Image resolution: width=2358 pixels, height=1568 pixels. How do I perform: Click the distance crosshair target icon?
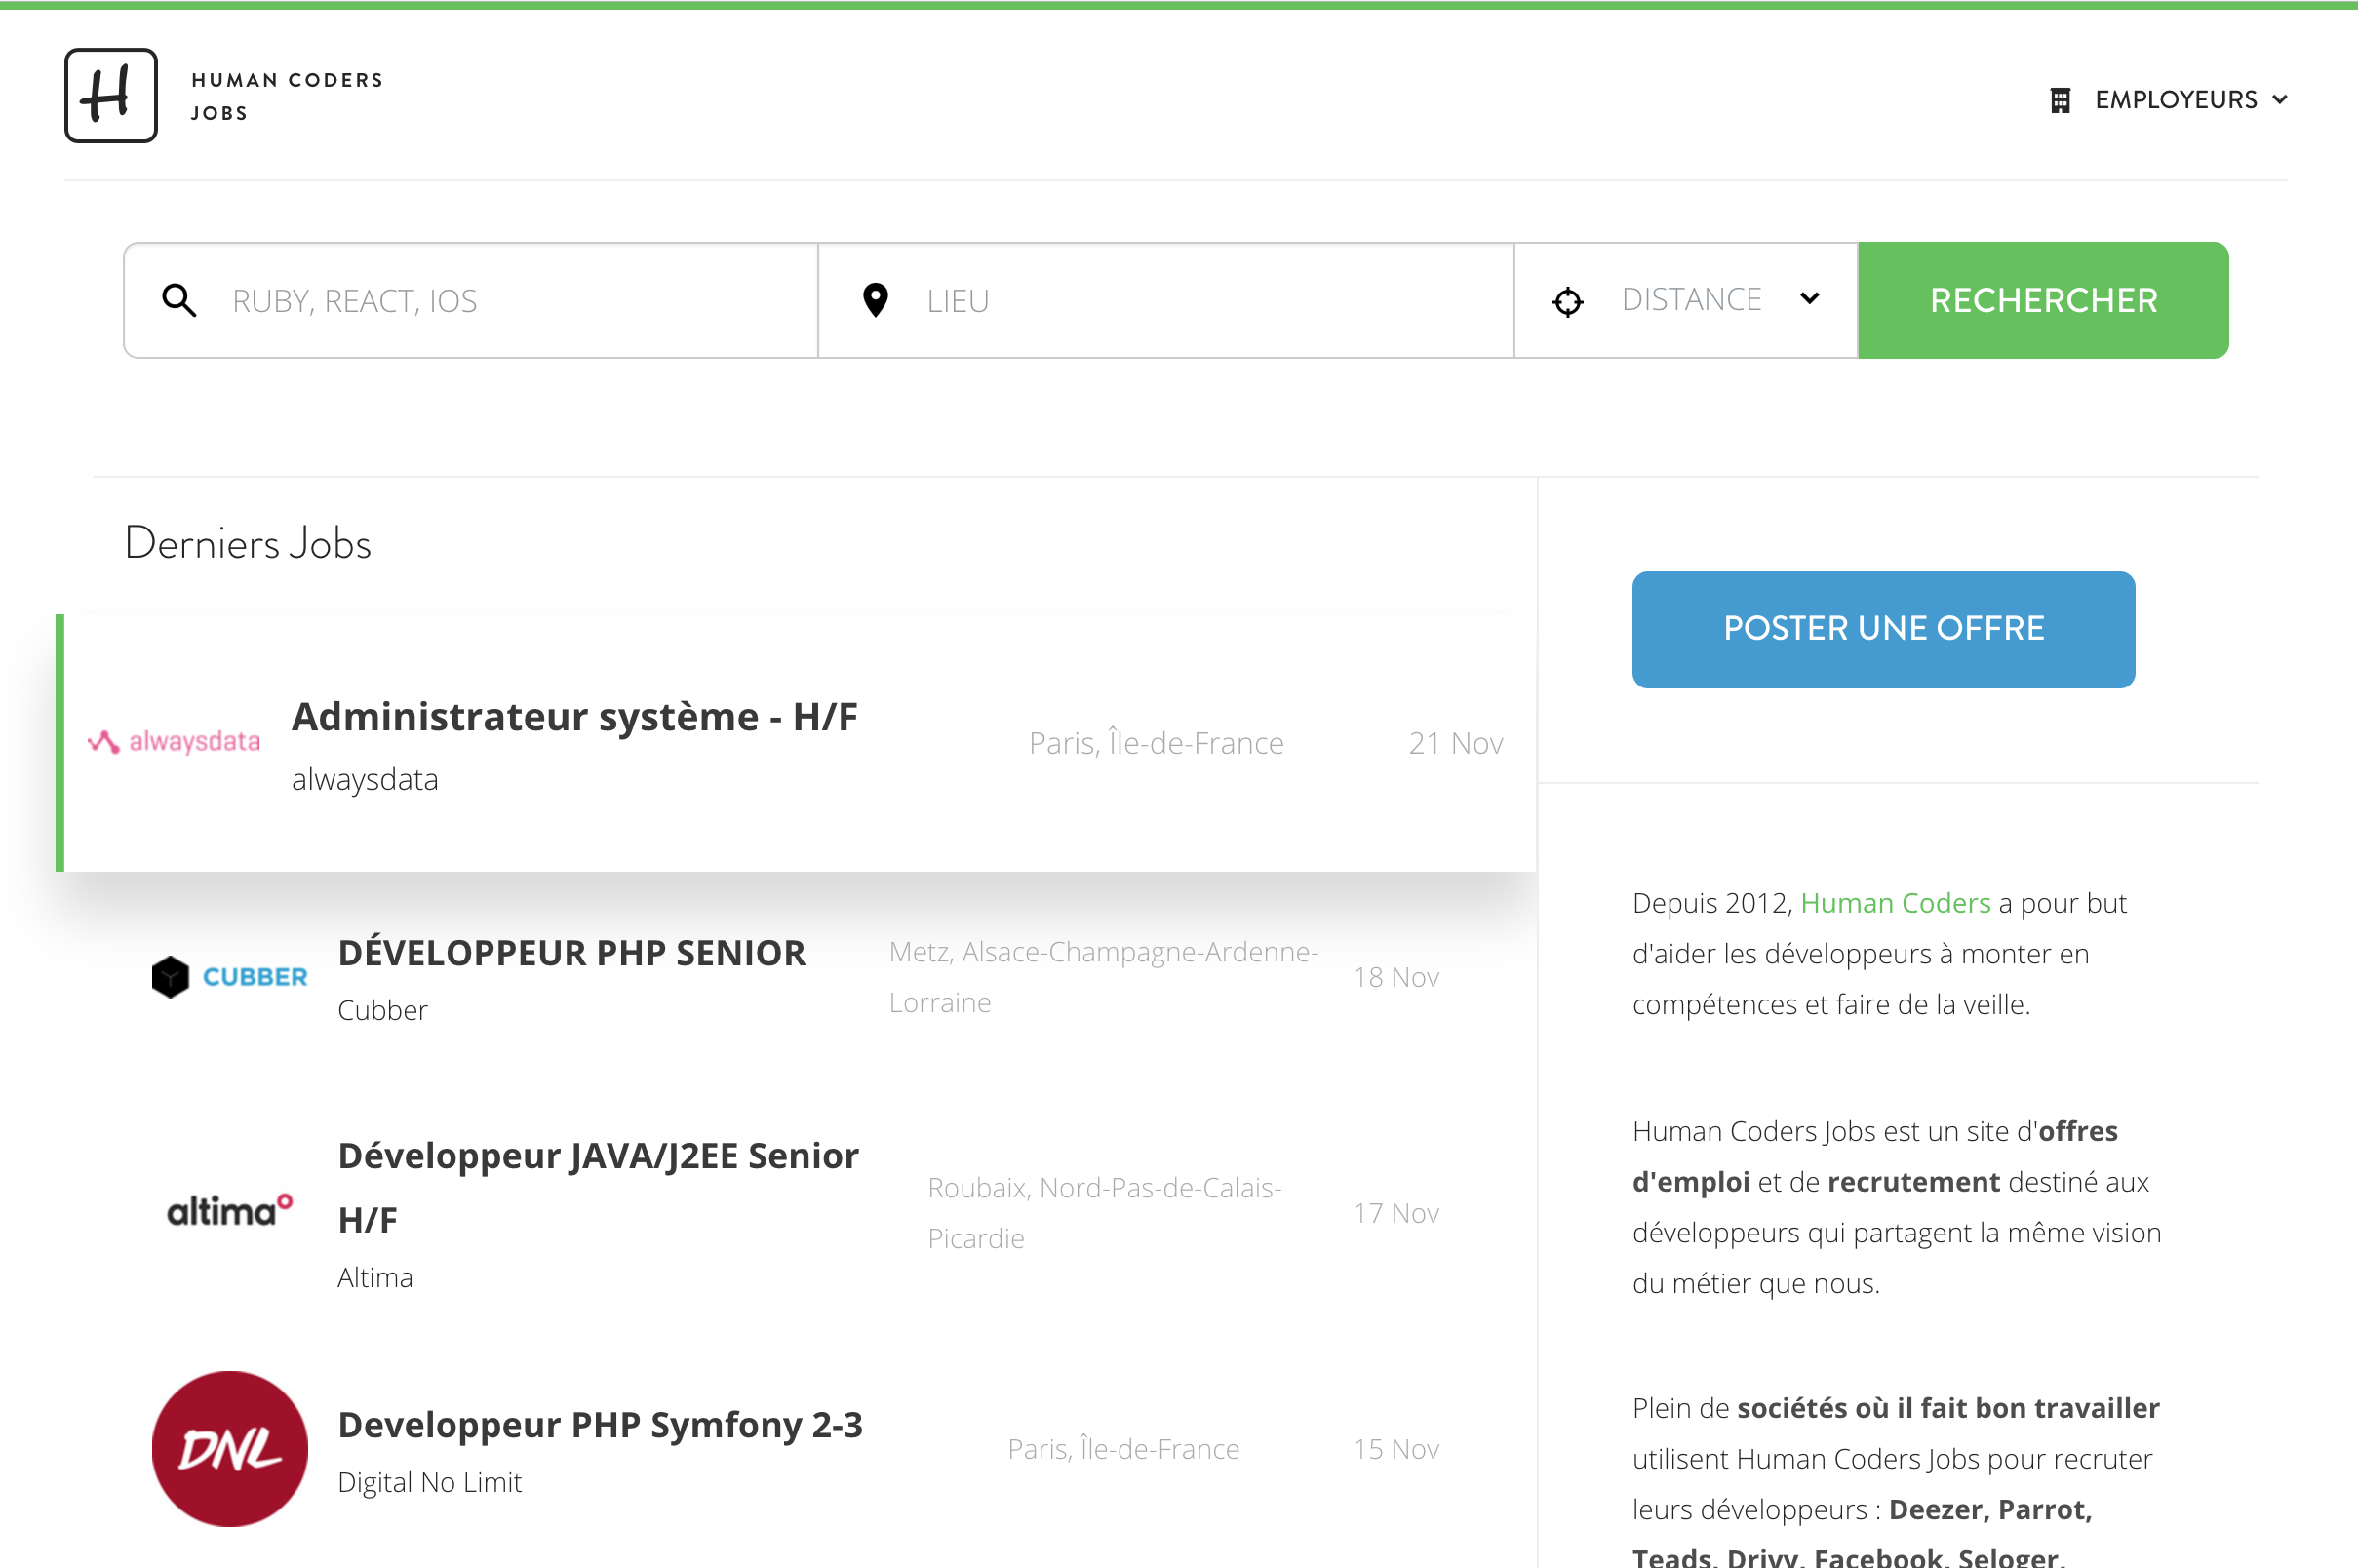(x=1567, y=301)
